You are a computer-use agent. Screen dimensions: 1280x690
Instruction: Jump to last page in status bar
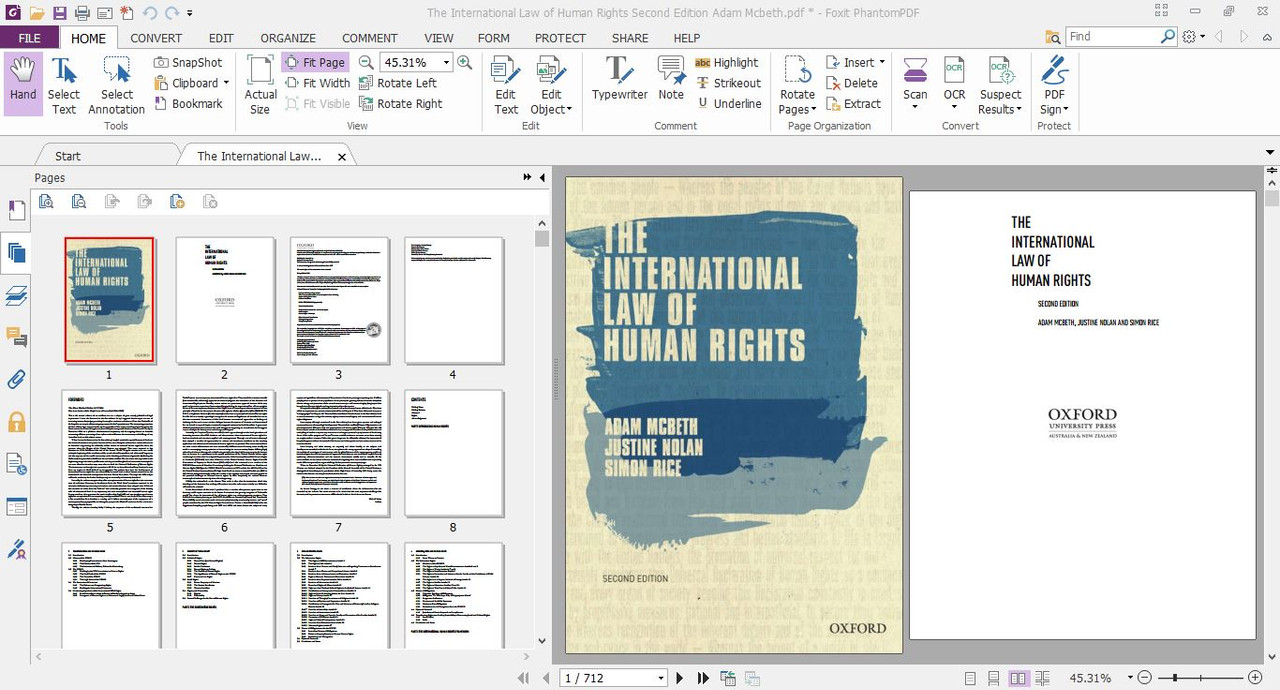point(703,677)
